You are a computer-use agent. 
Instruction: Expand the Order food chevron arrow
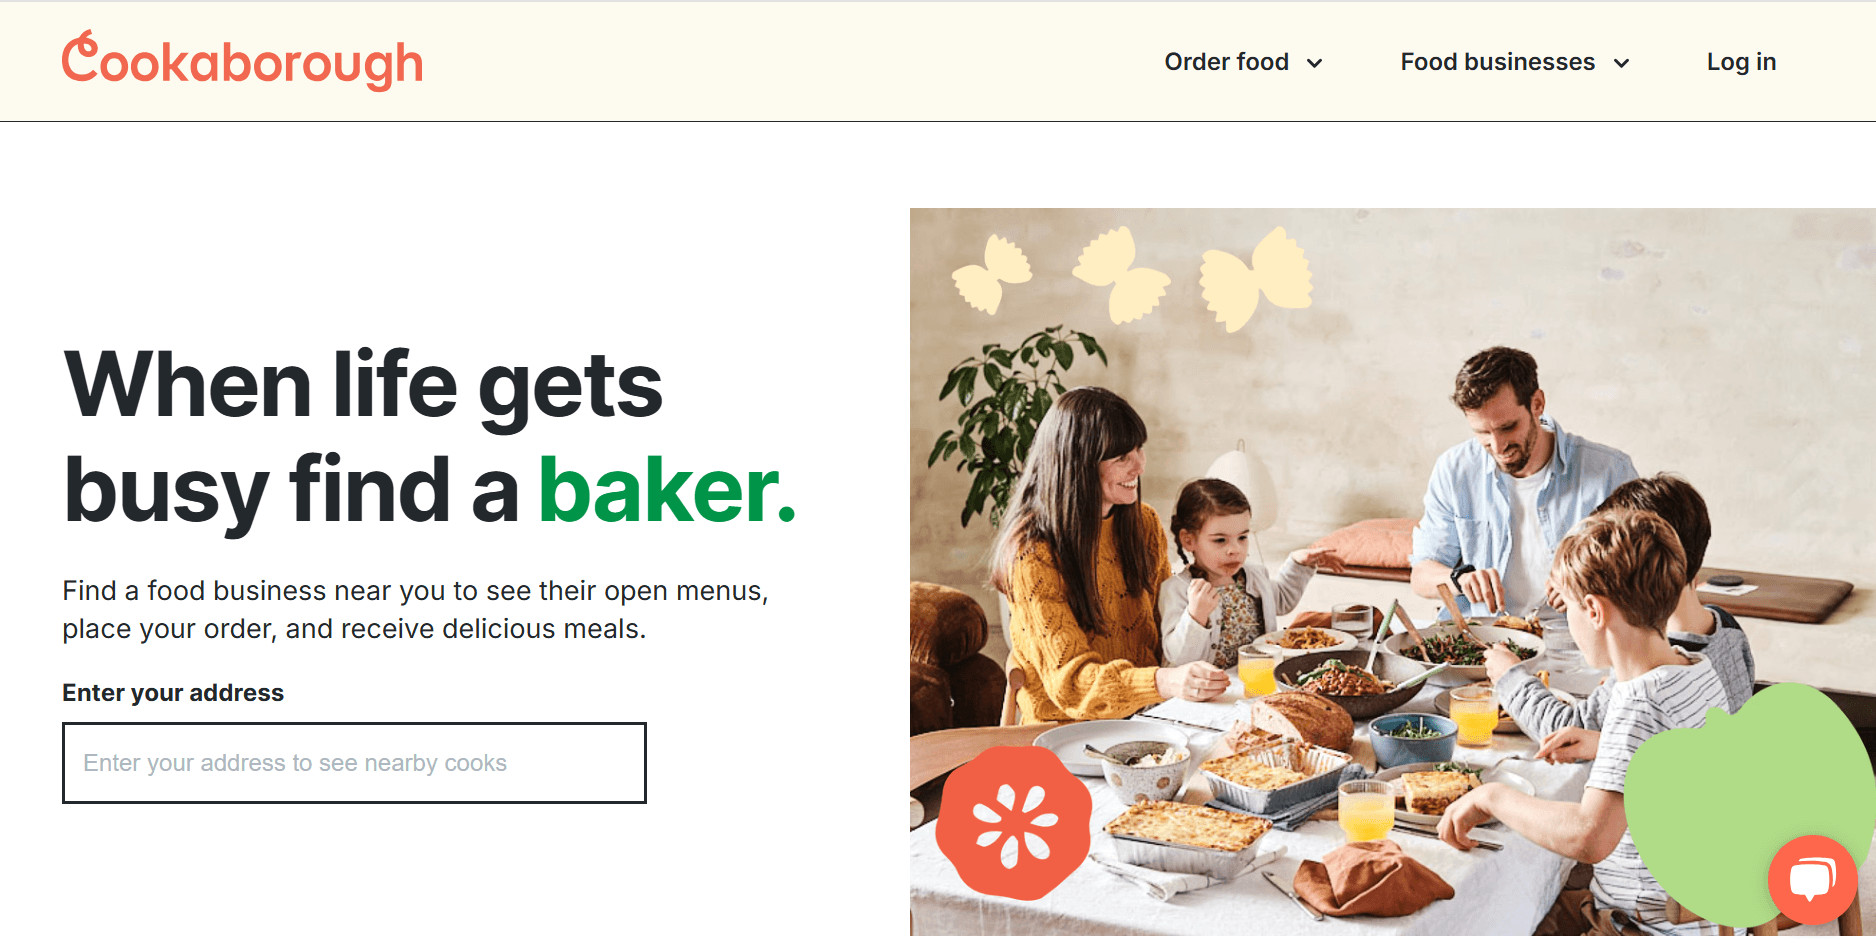(1315, 63)
